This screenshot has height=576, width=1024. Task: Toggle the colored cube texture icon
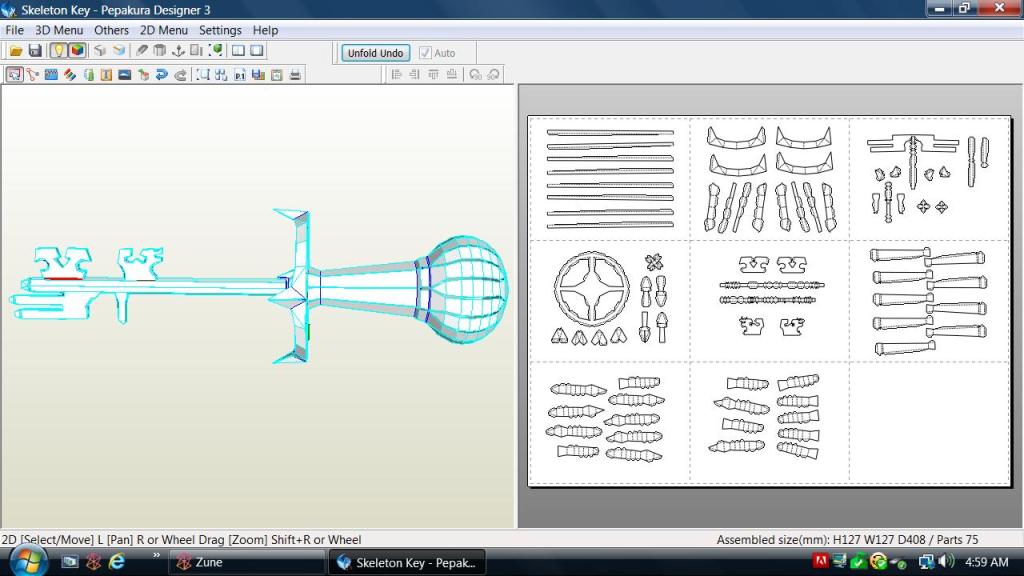(77, 50)
